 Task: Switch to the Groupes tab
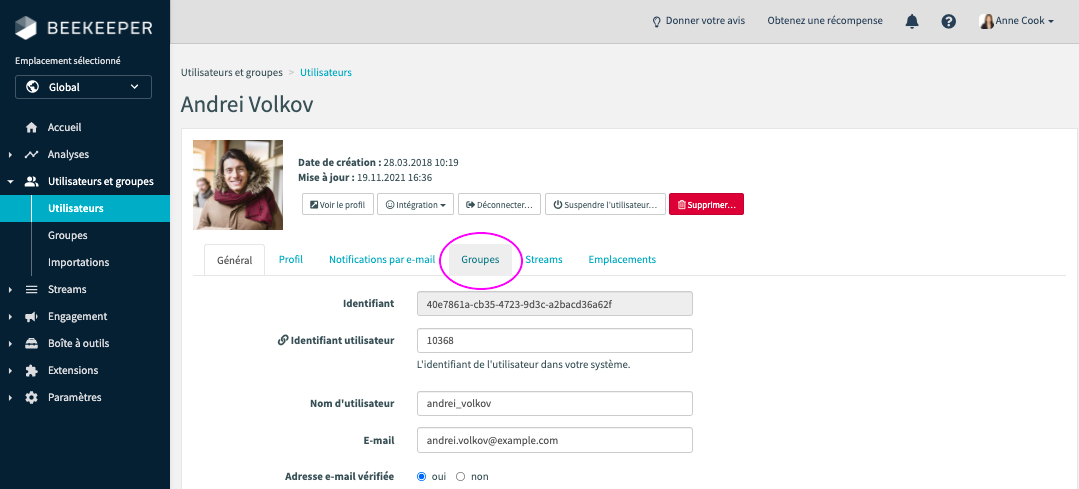click(x=480, y=259)
